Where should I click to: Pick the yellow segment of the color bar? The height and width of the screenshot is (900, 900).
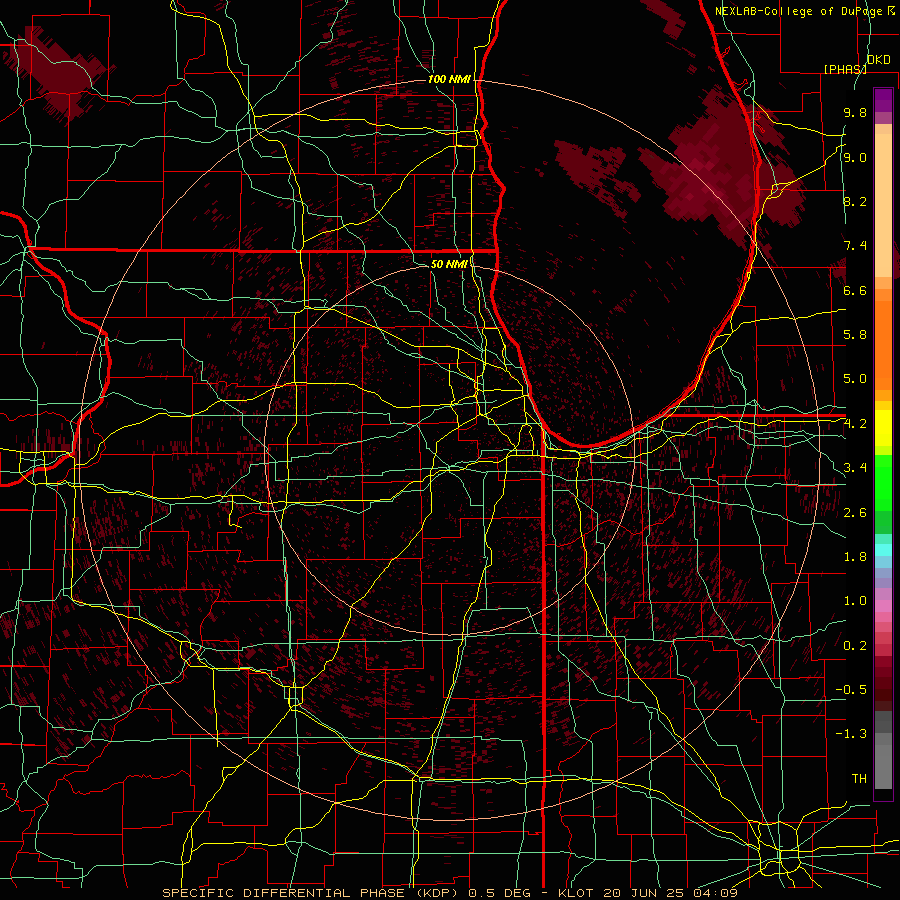883,428
